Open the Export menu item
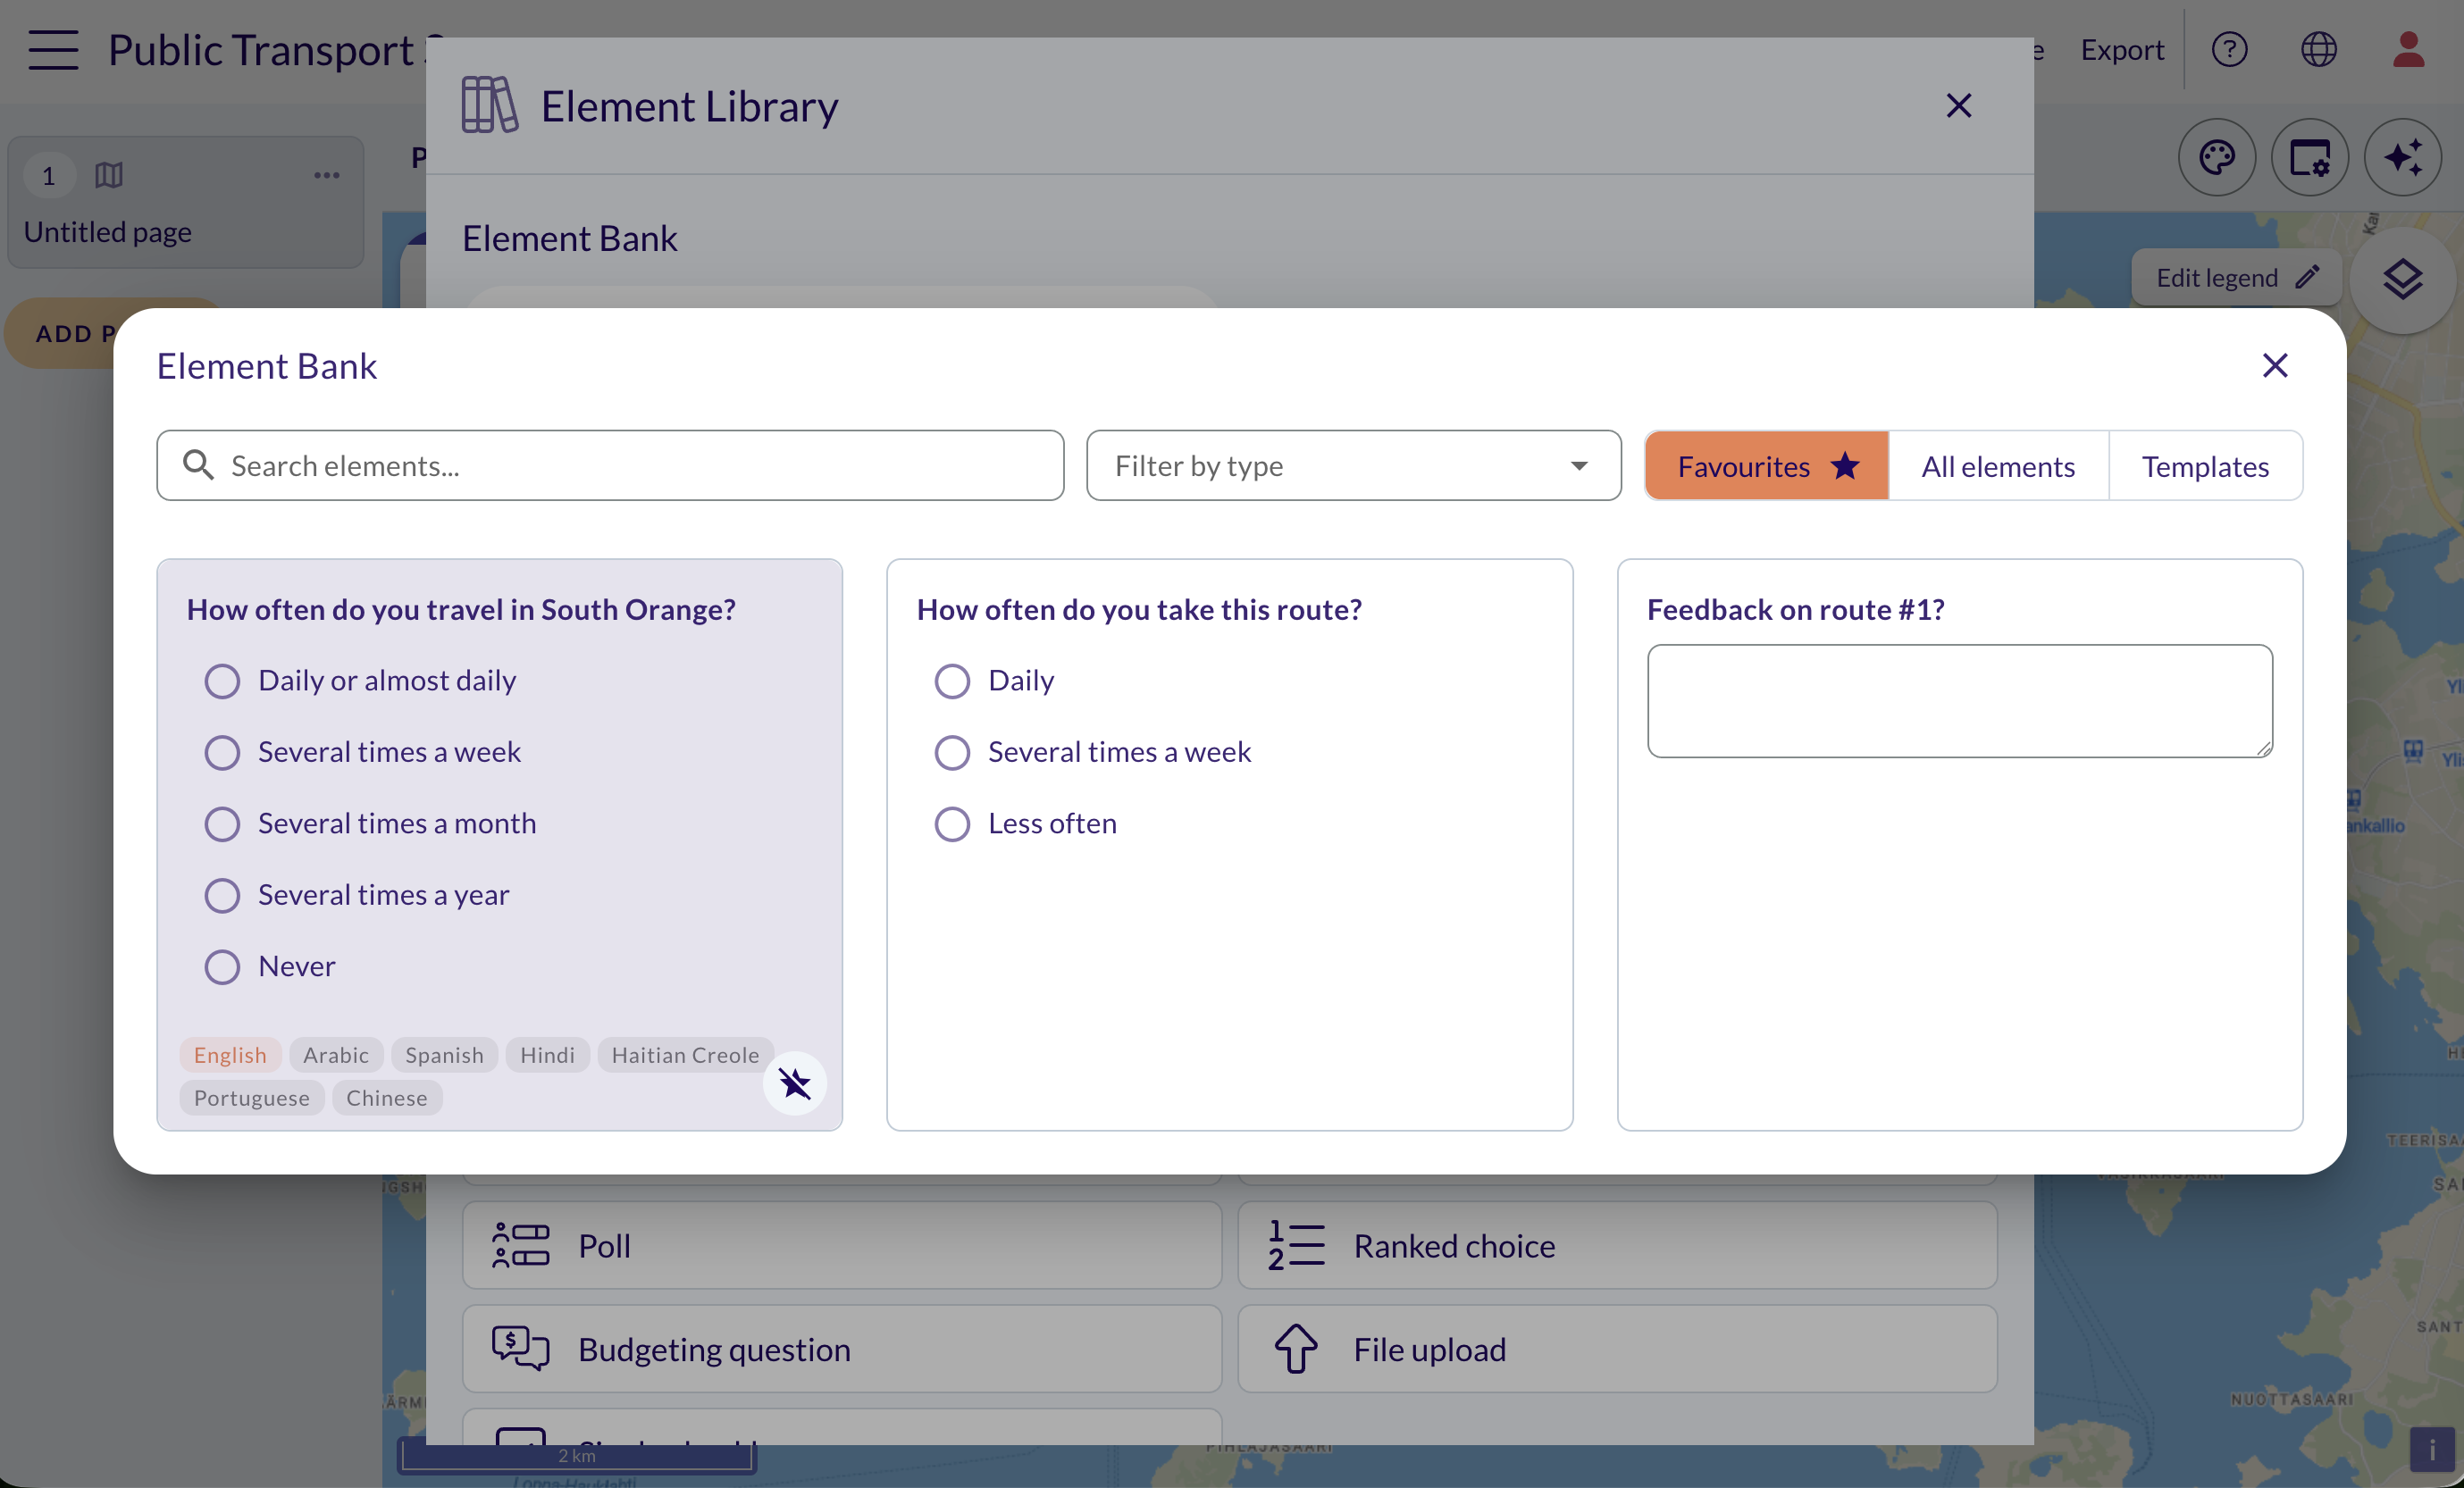Viewport: 2464px width, 1488px height. pos(2122,49)
